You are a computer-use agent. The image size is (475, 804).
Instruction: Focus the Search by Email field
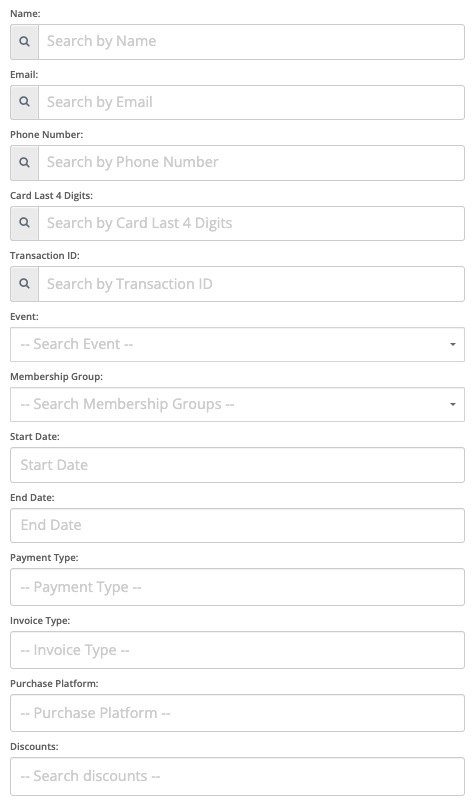coord(251,102)
